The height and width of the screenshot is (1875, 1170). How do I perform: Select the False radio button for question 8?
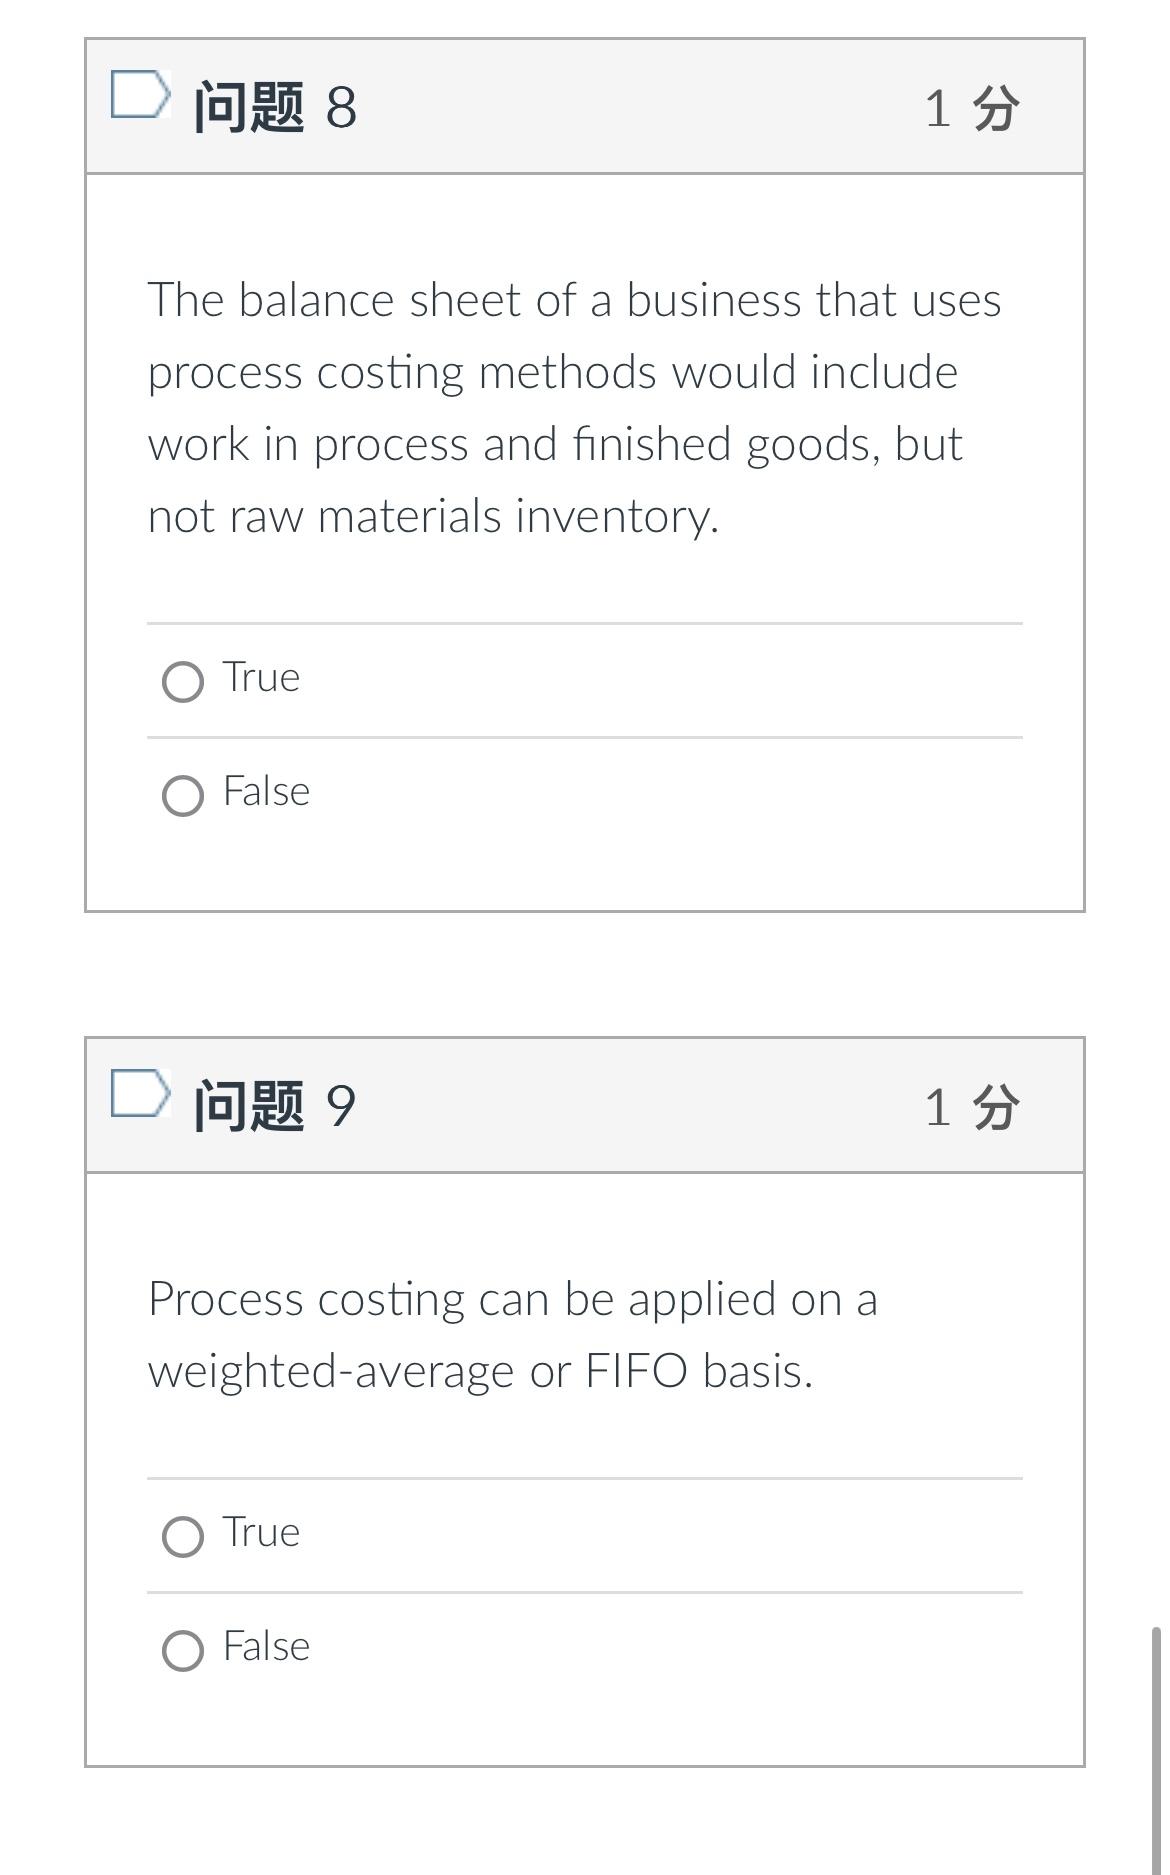[183, 796]
